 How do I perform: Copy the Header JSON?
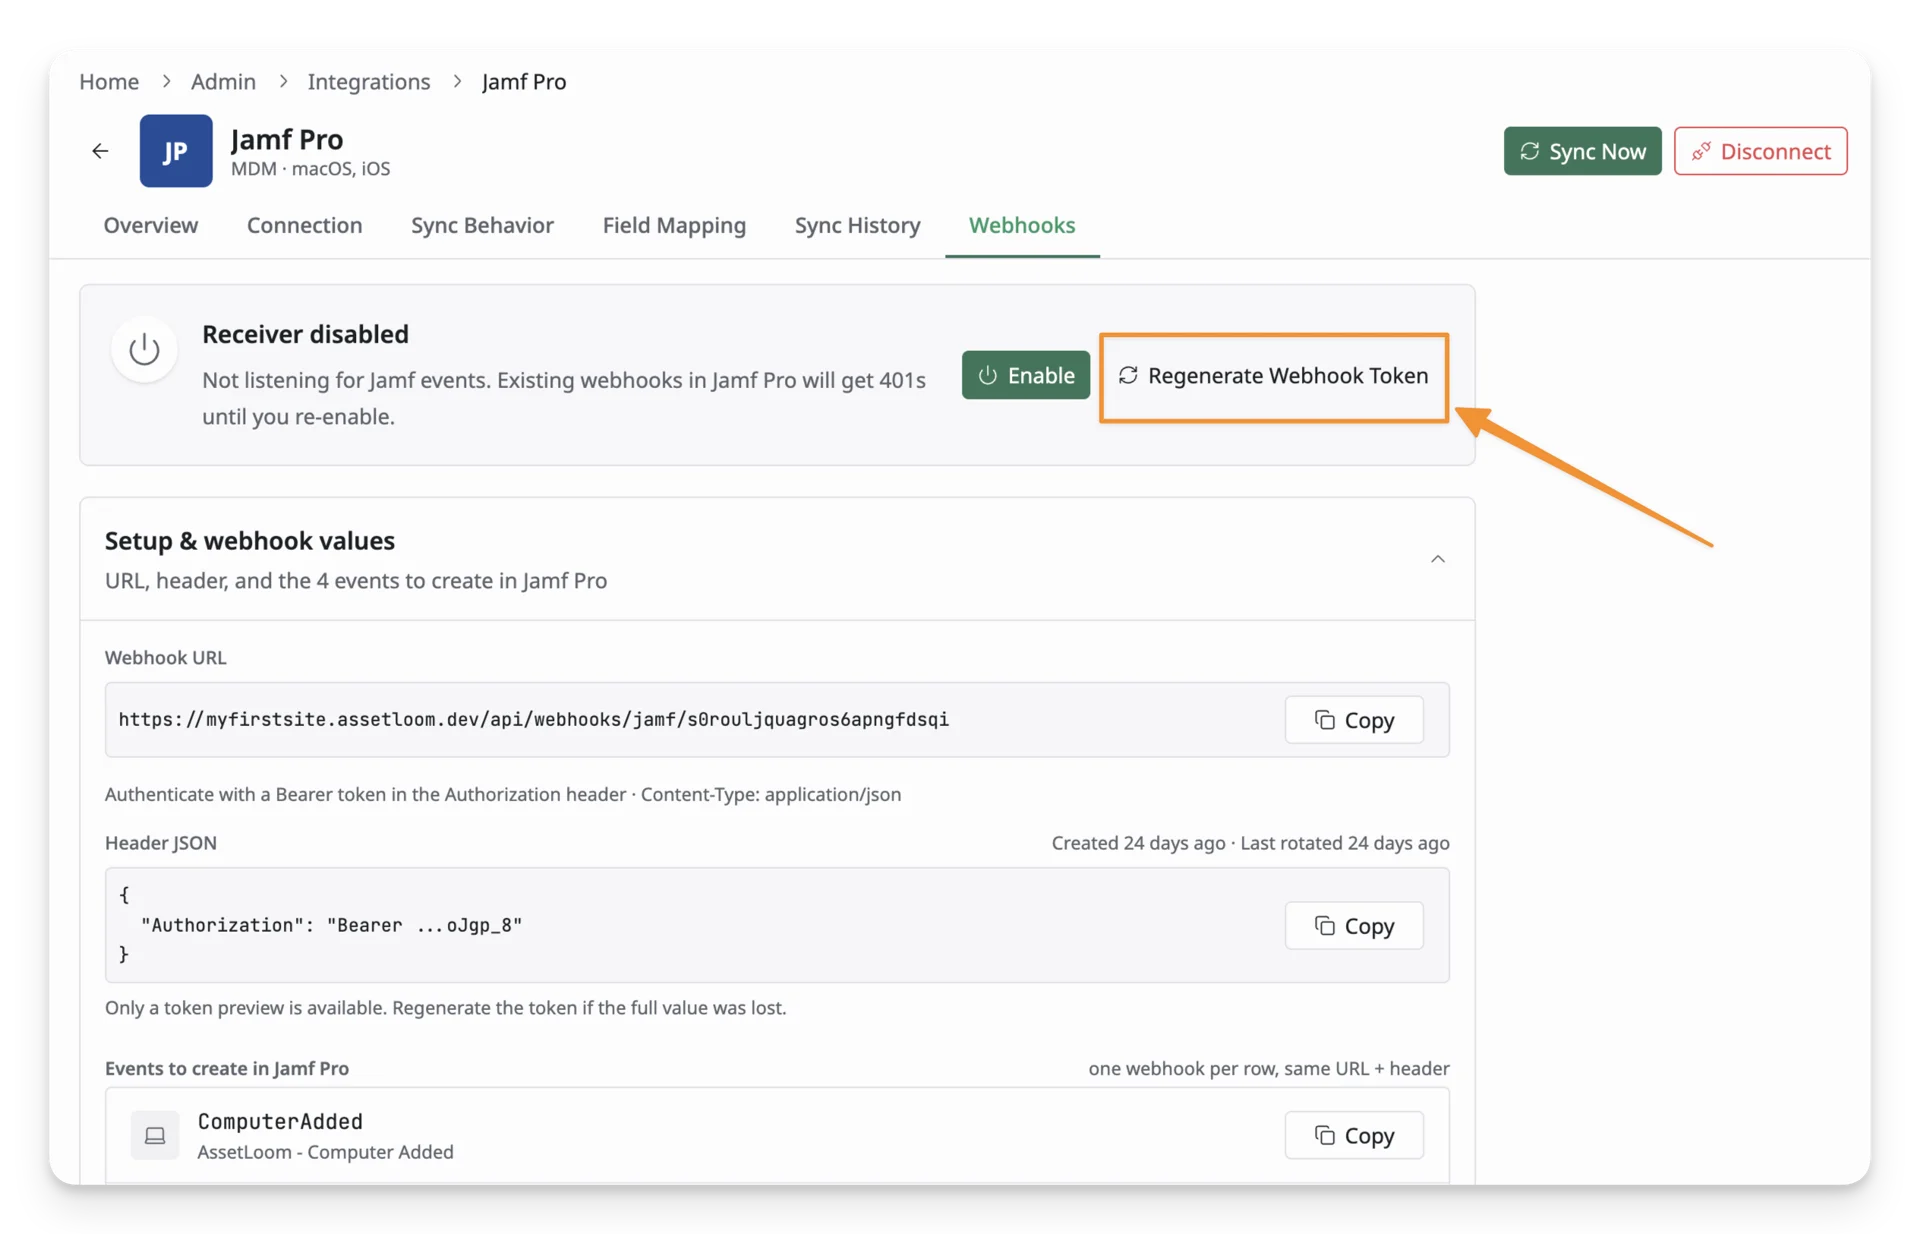pyautogui.click(x=1354, y=926)
